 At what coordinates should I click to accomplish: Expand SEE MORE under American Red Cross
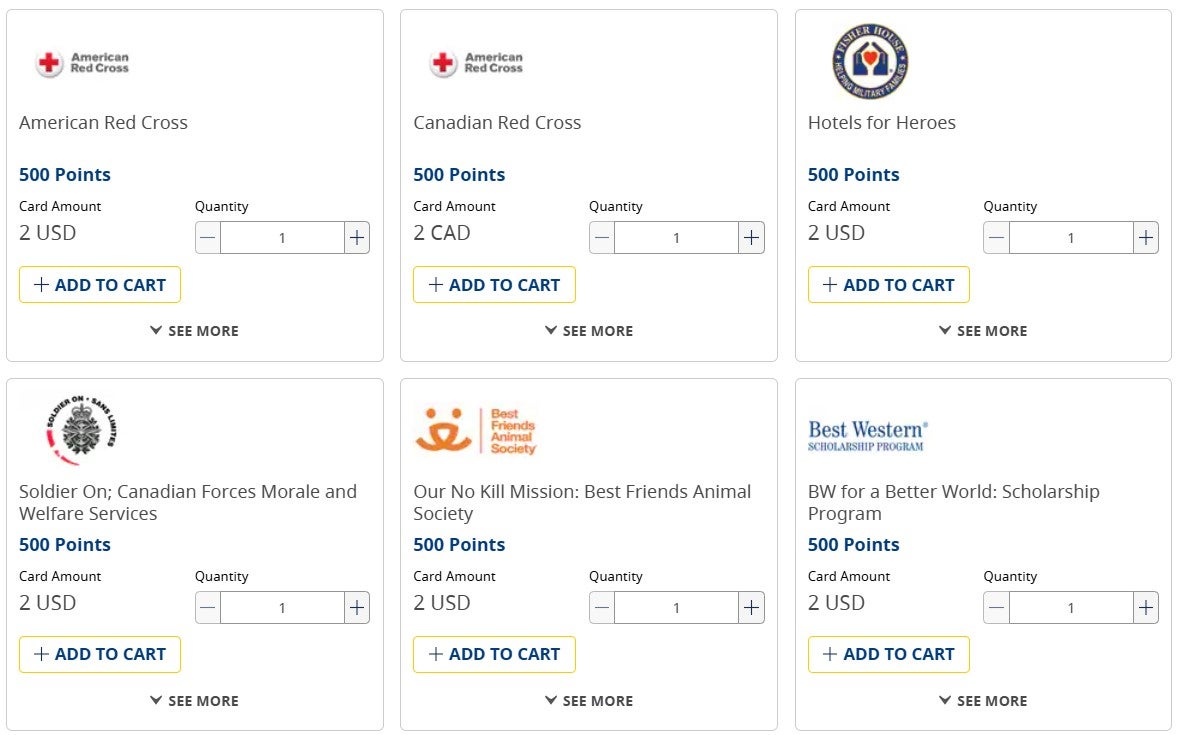click(x=195, y=330)
